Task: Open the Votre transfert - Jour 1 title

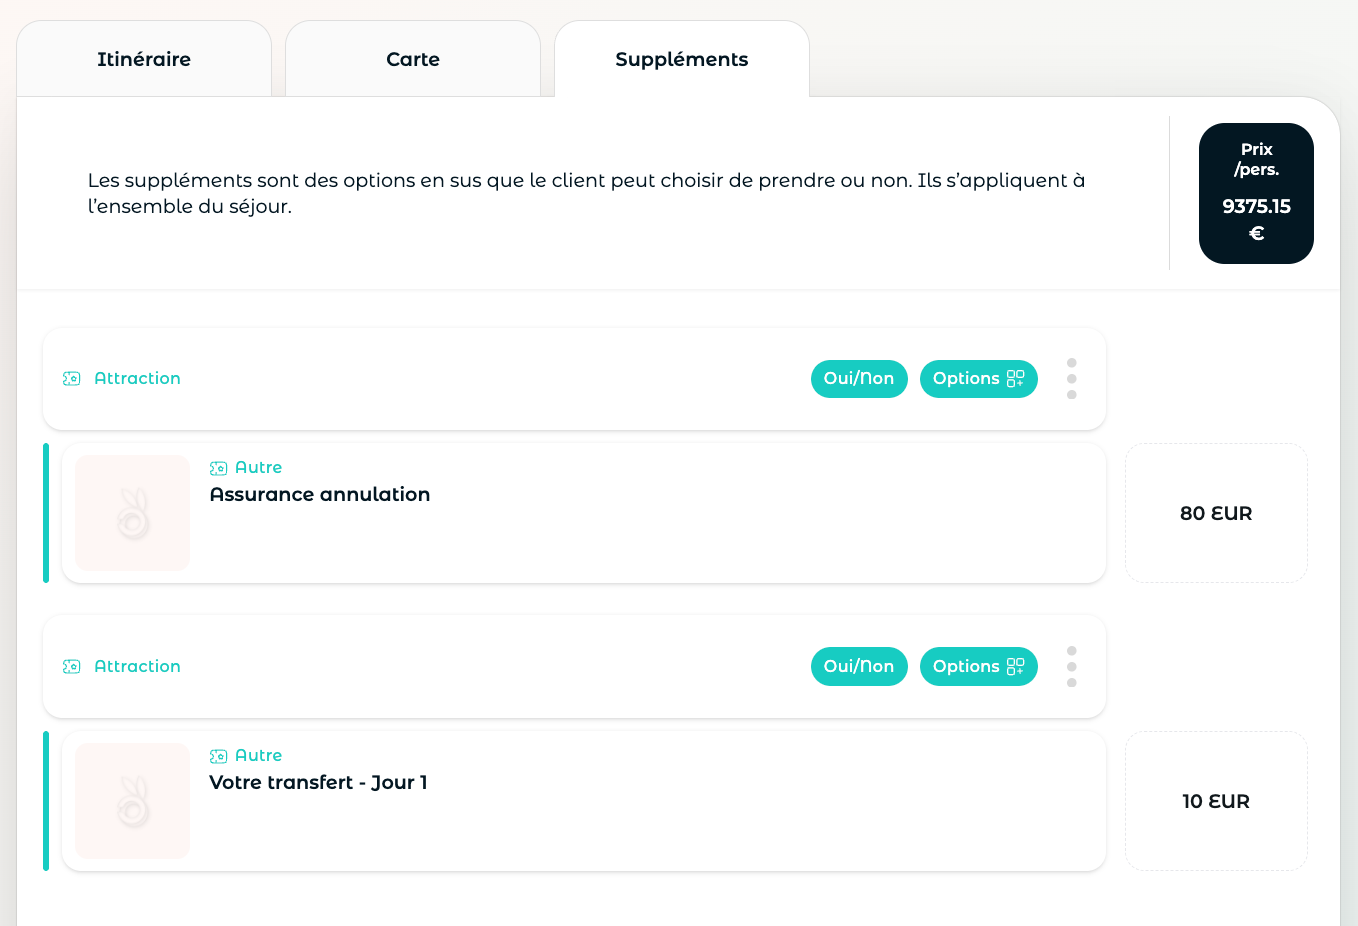Action: coord(318,782)
